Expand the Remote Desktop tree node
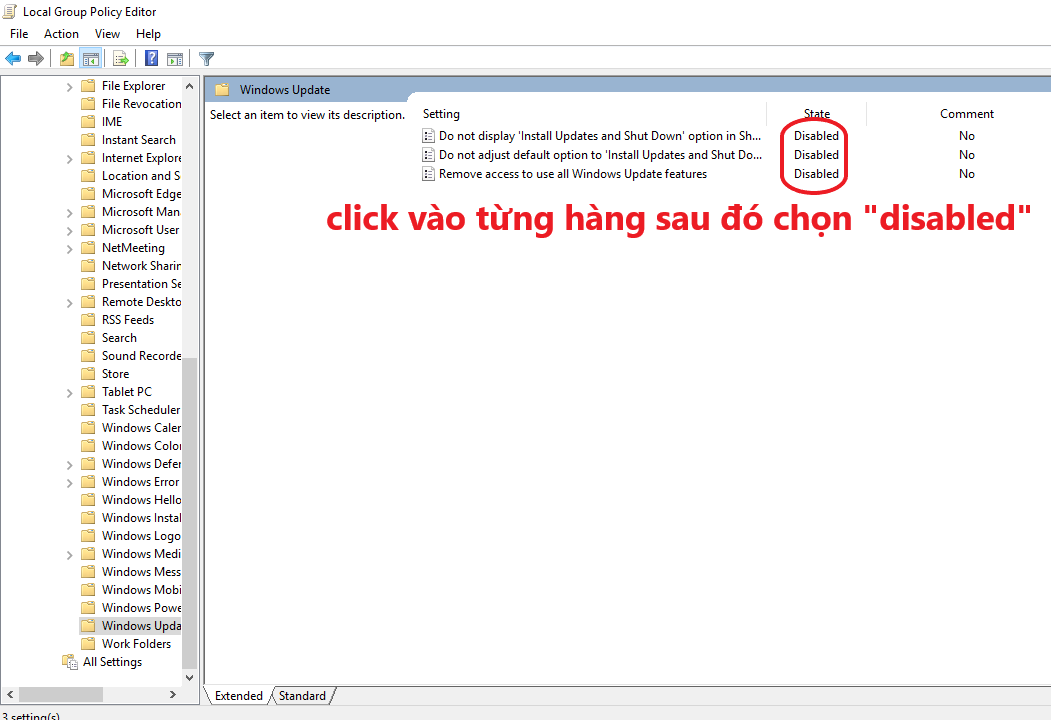Viewport: 1051px width, 720px height. click(69, 301)
